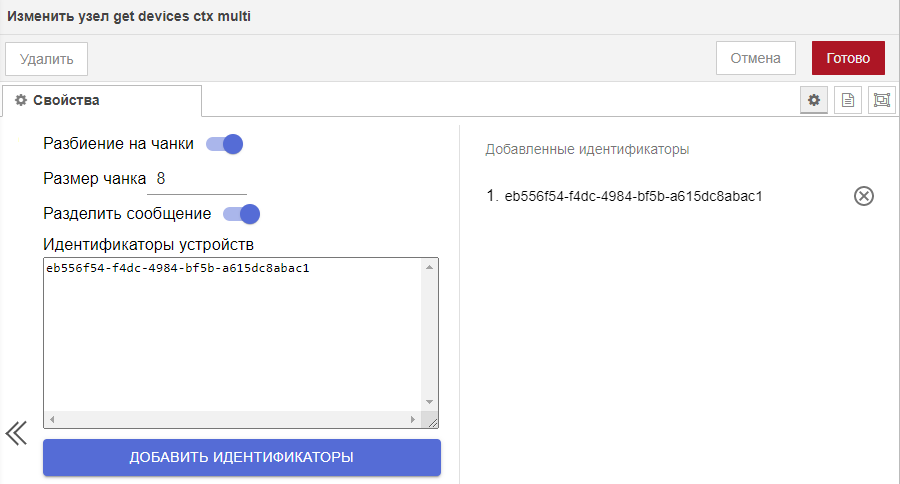Image resolution: width=900 pixels, height=484 pixels.
Task: Click the textarea scroll up arrow
Action: click(430, 267)
